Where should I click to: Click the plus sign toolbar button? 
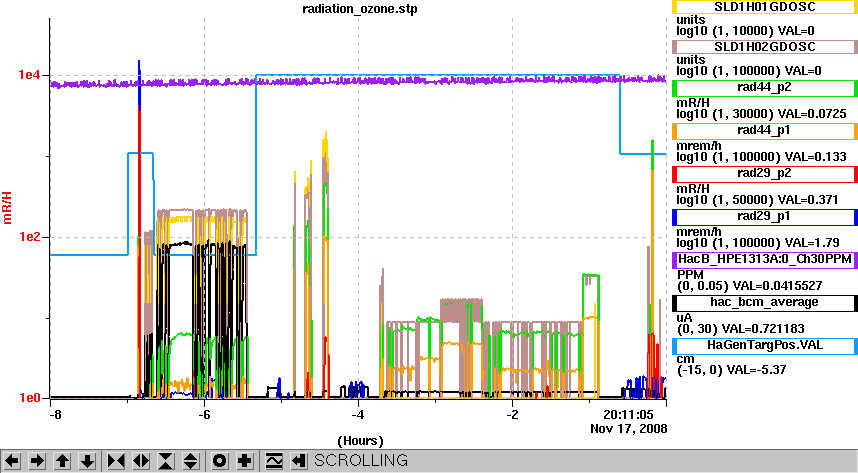click(245, 461)
